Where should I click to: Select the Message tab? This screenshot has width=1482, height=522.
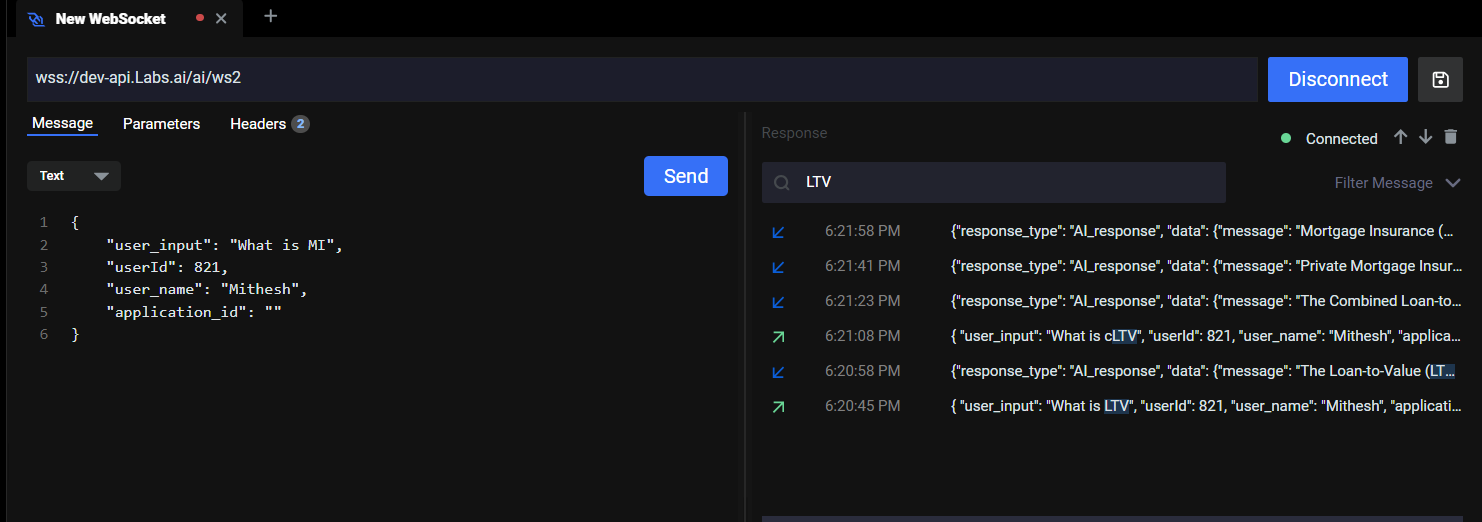pos(62,123)
